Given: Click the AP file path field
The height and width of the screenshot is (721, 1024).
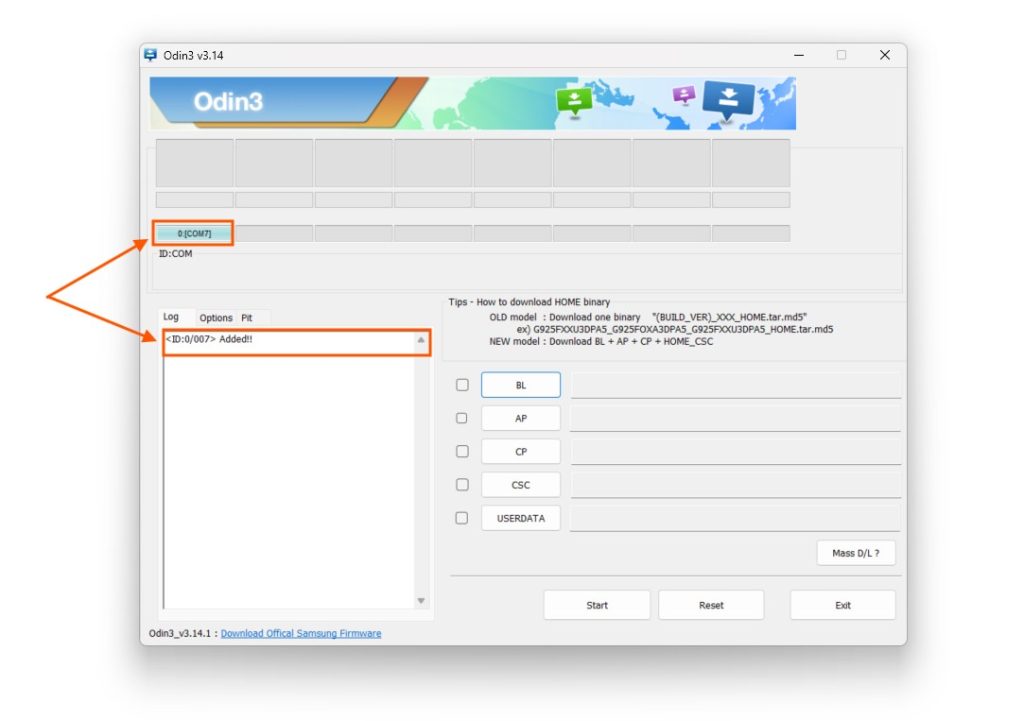Looking at the screenshot, I should click(735, 419).
